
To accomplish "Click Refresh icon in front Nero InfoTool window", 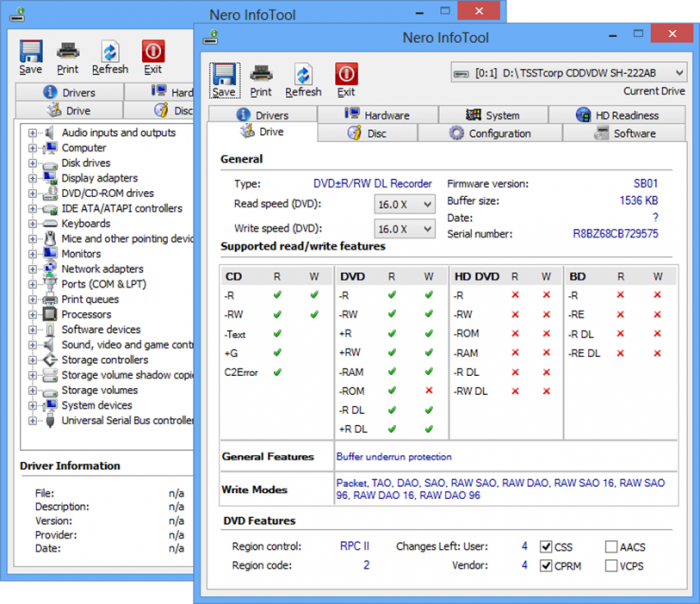I will coord(303,74).
